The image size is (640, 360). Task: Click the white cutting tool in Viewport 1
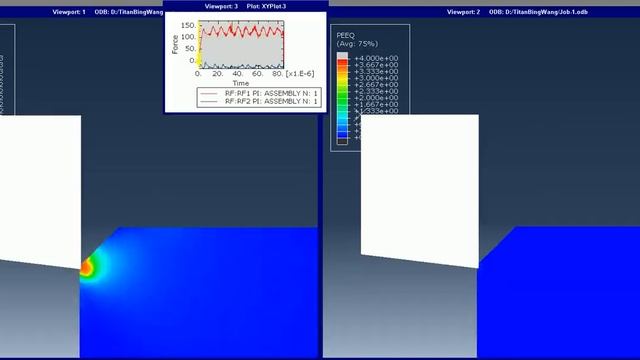pyautogui.click(x=40, y=190)
